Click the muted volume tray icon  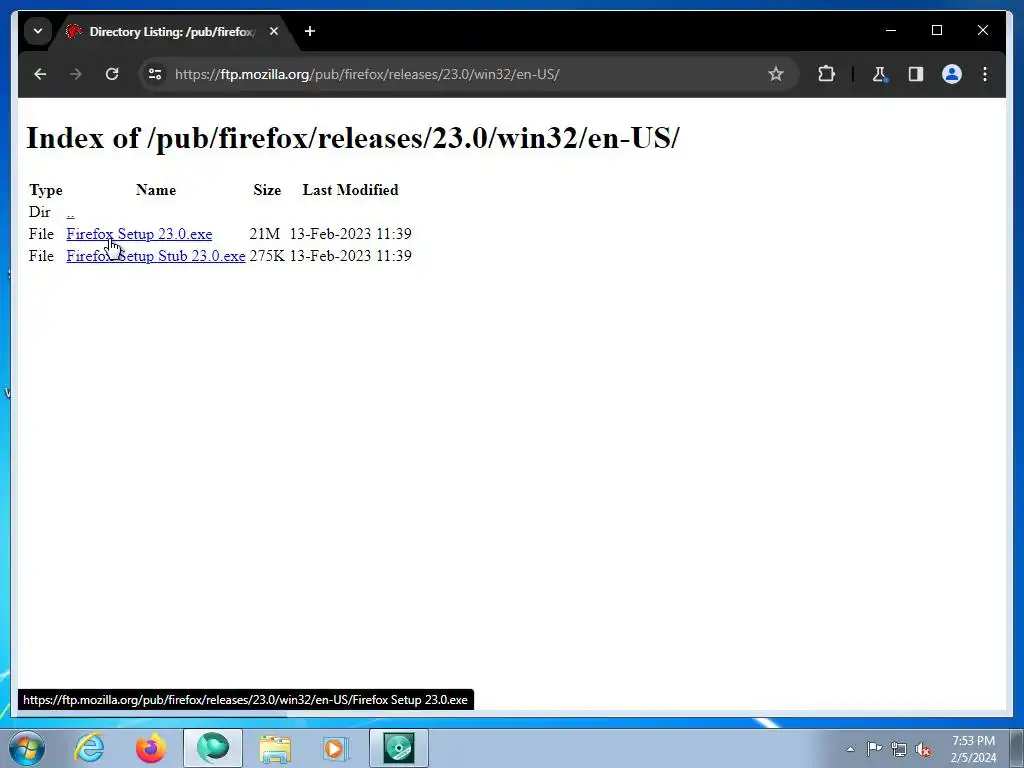[x=923, y=749]
